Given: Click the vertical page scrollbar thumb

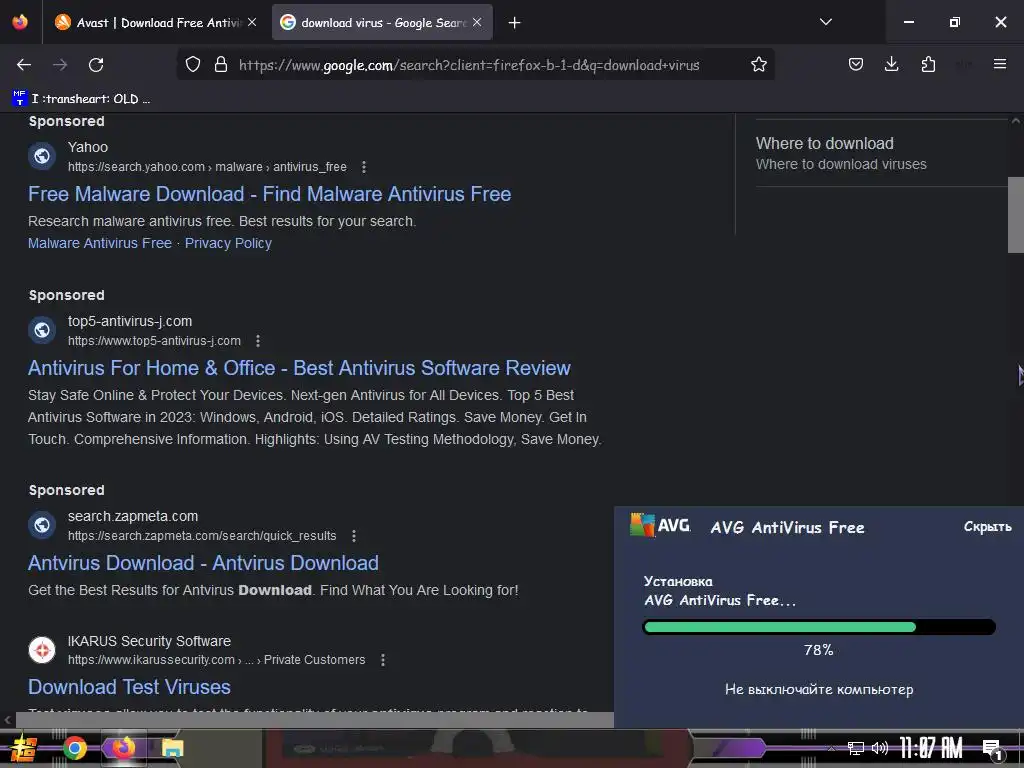Looking at the screenshot, I should point(1016,215).
